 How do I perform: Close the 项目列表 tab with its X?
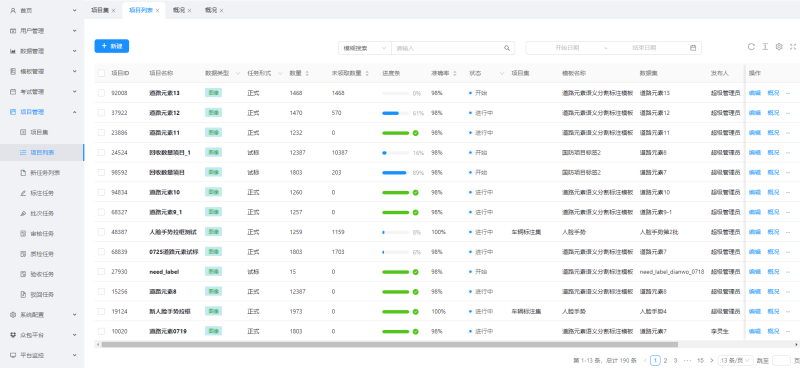(x=158, y=10)
